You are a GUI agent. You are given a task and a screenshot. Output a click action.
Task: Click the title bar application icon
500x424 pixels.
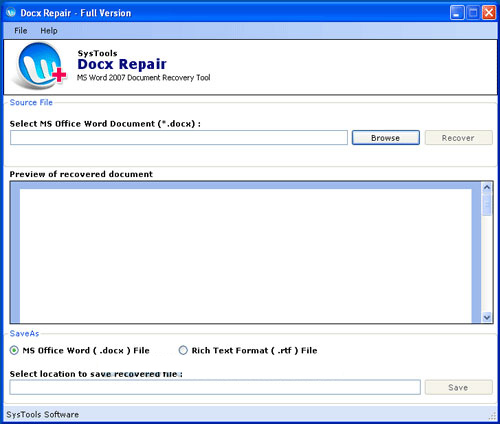point(11,13)
